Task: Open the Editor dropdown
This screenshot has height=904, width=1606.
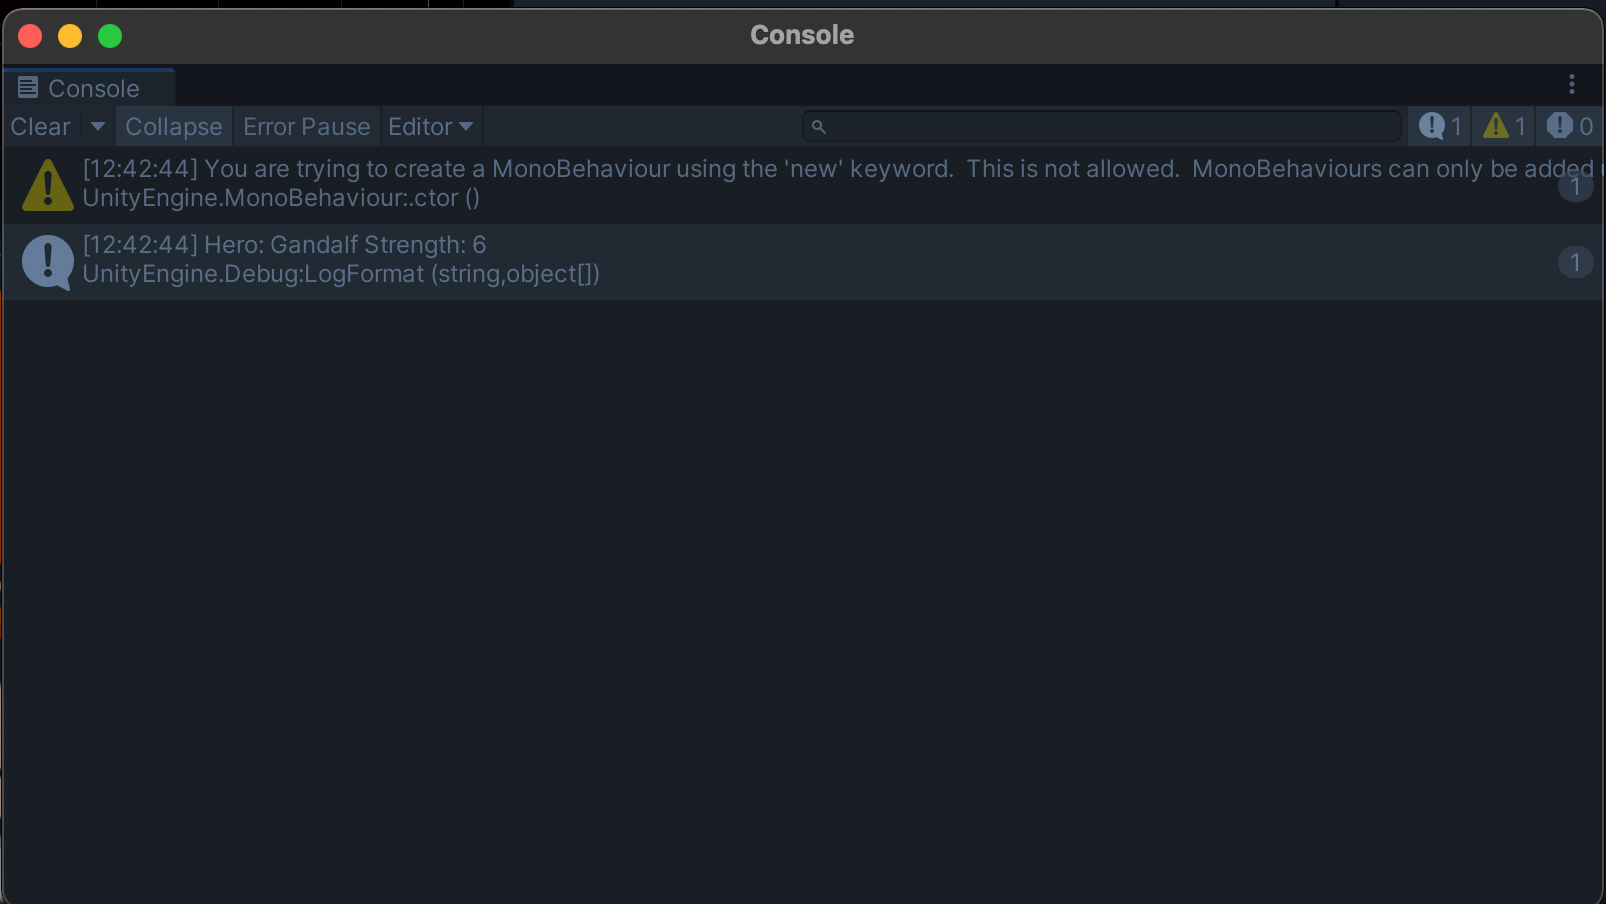Action: 430,127
